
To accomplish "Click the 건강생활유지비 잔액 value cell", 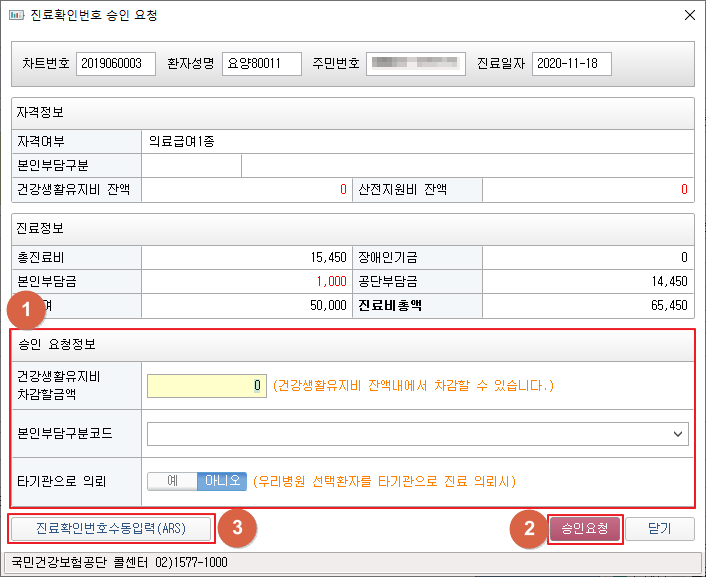I will [246, 189].
